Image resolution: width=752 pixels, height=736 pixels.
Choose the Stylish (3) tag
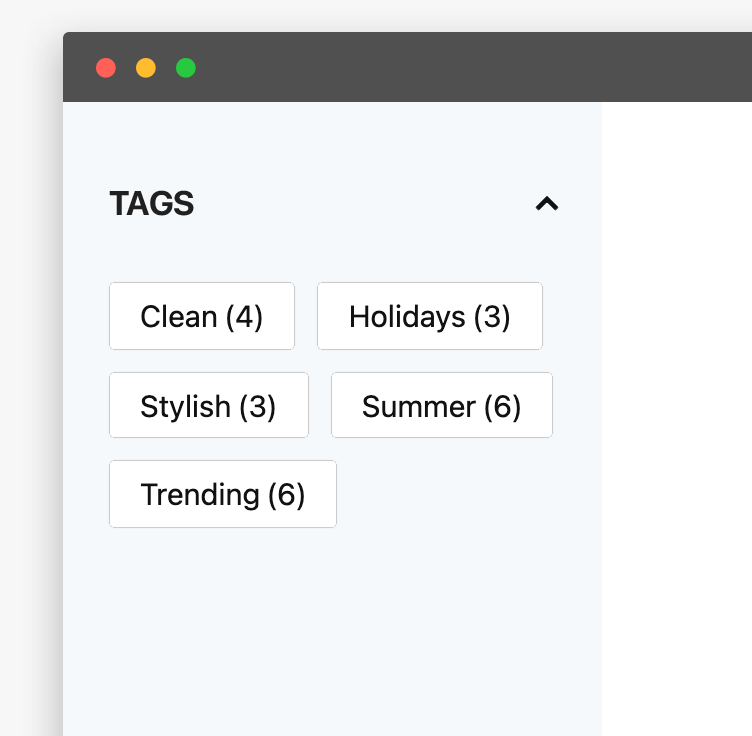[x=208, y=405]
